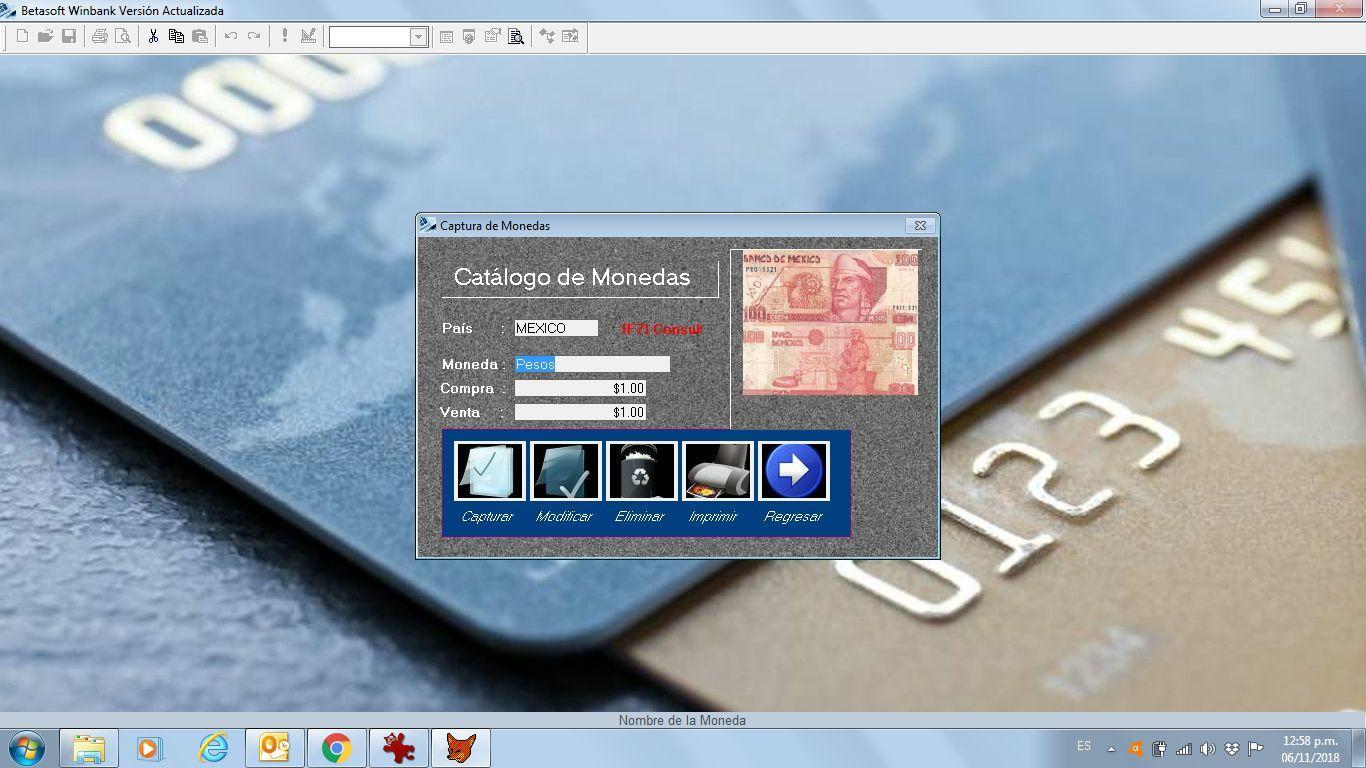Click the exclamation mark Run icon
The image size is (1366, 768).
285,36
